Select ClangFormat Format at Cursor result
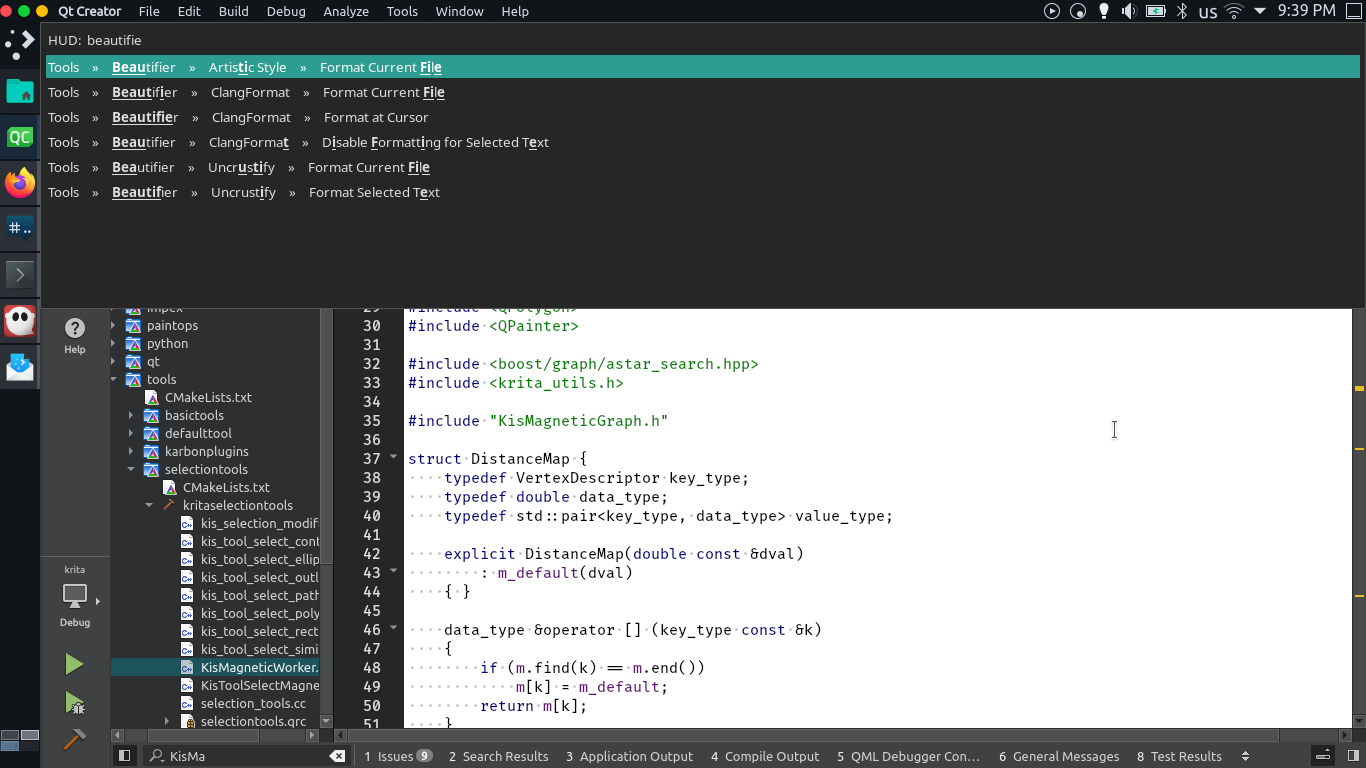 [x=703, y=117]
